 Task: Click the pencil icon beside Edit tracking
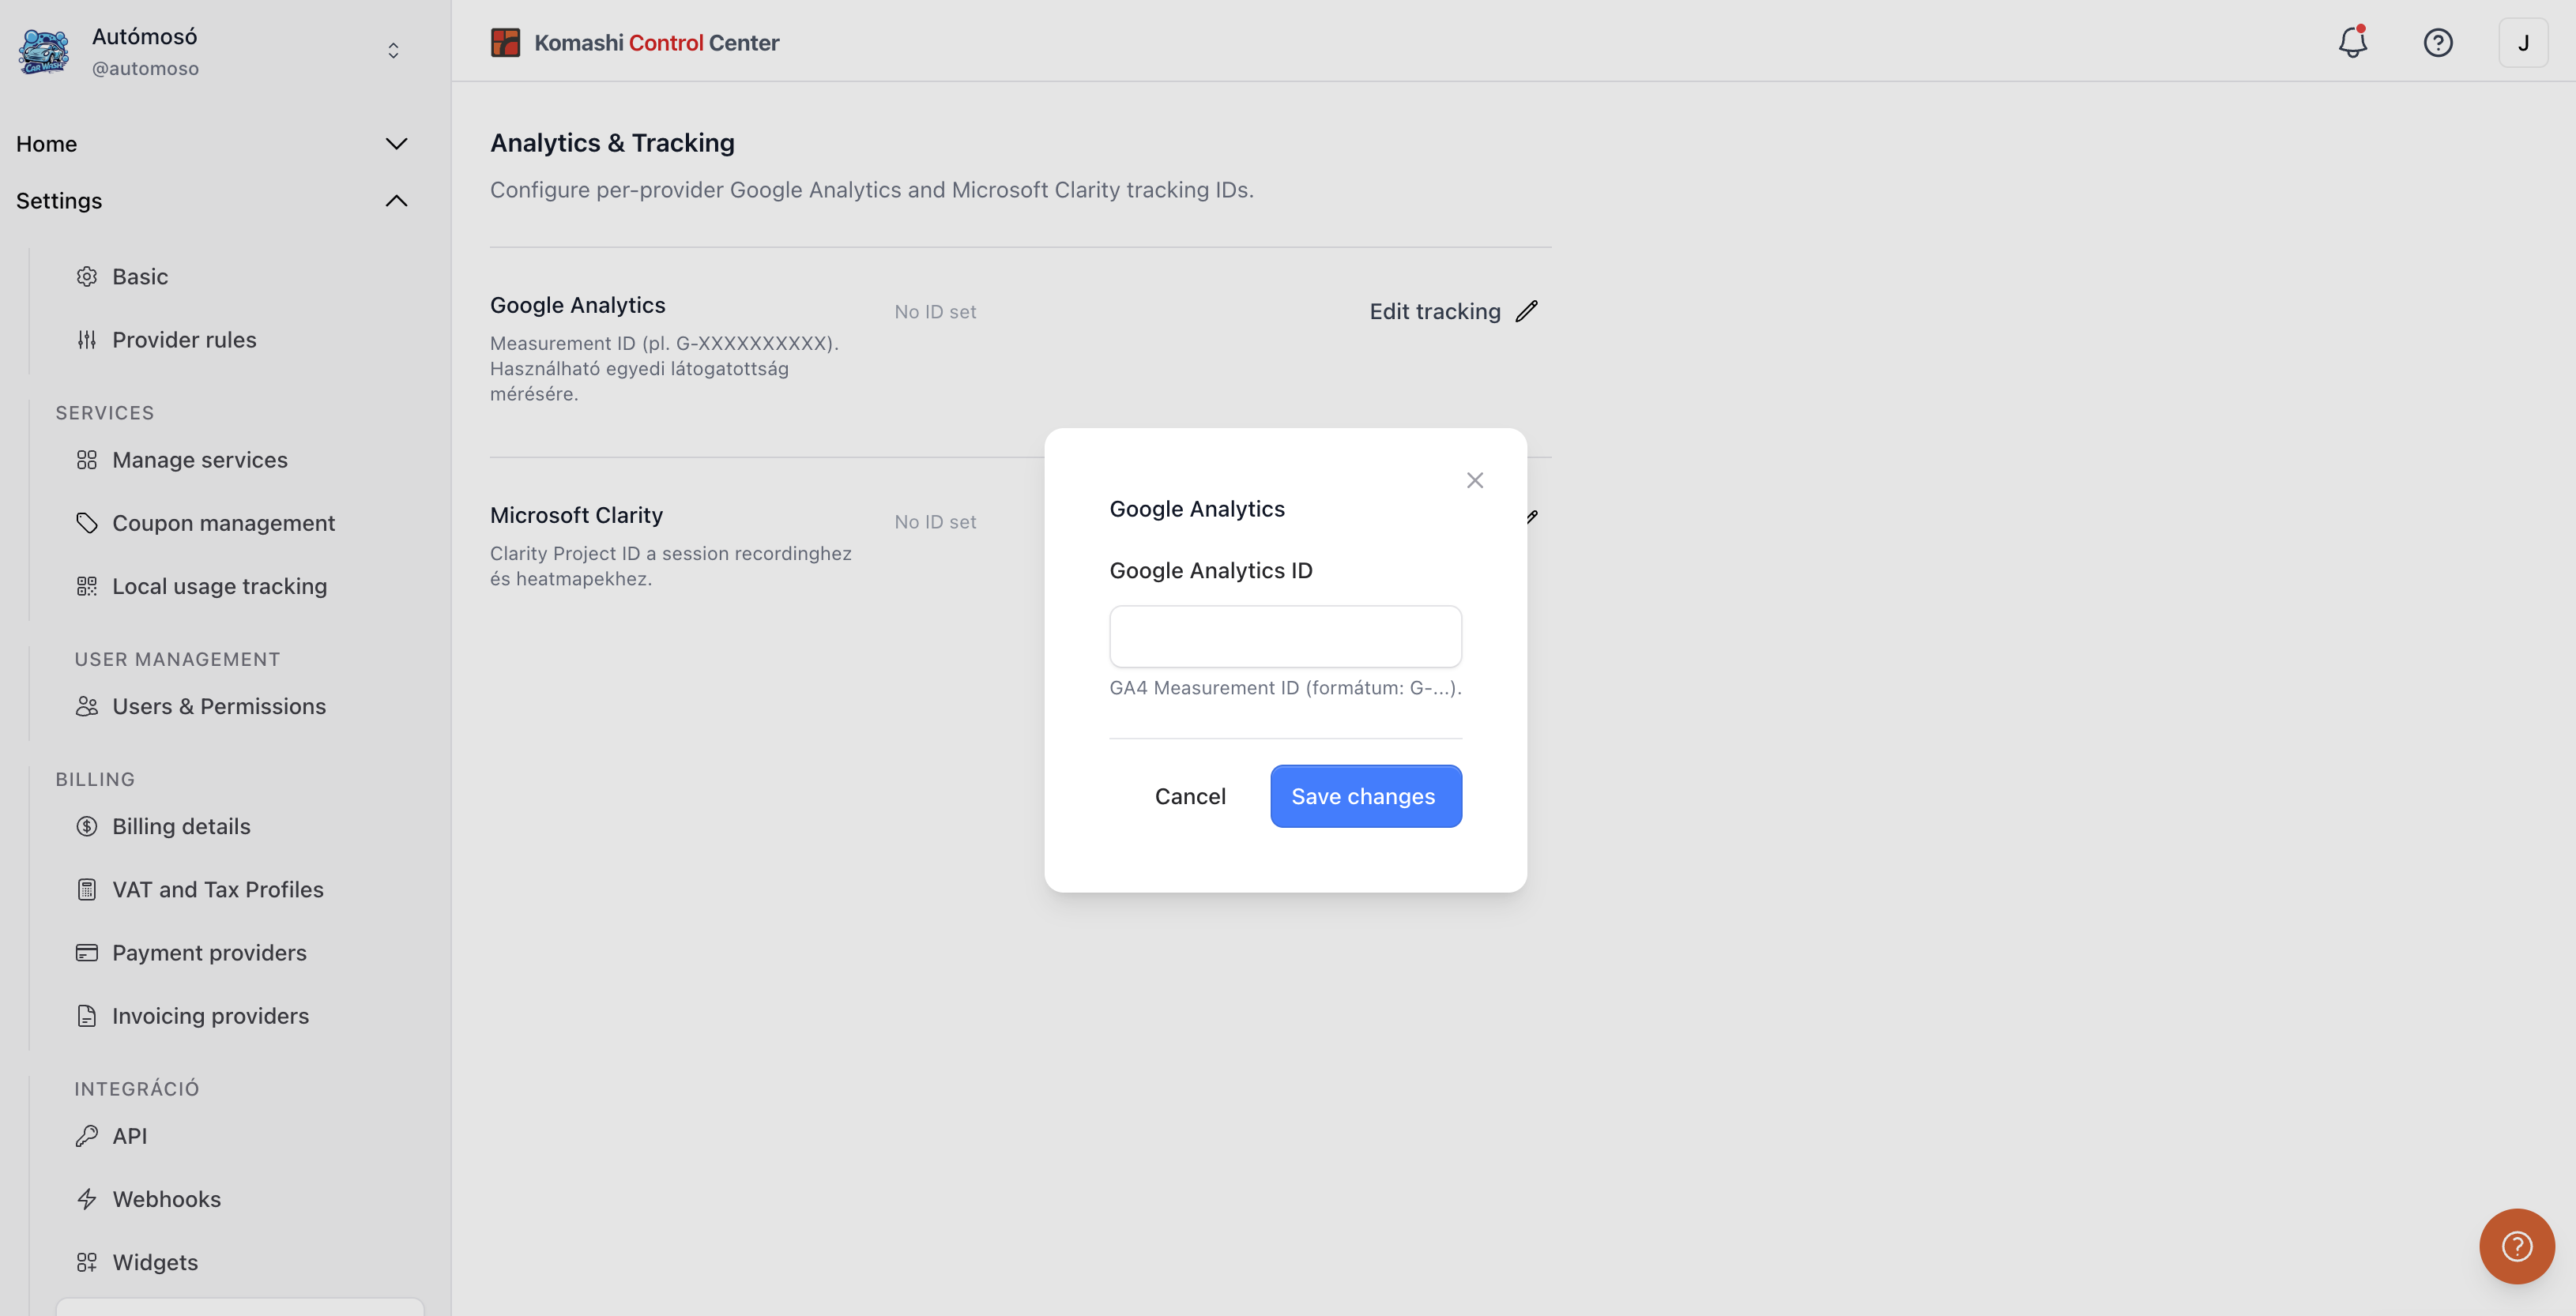[x=1526, y=311]
